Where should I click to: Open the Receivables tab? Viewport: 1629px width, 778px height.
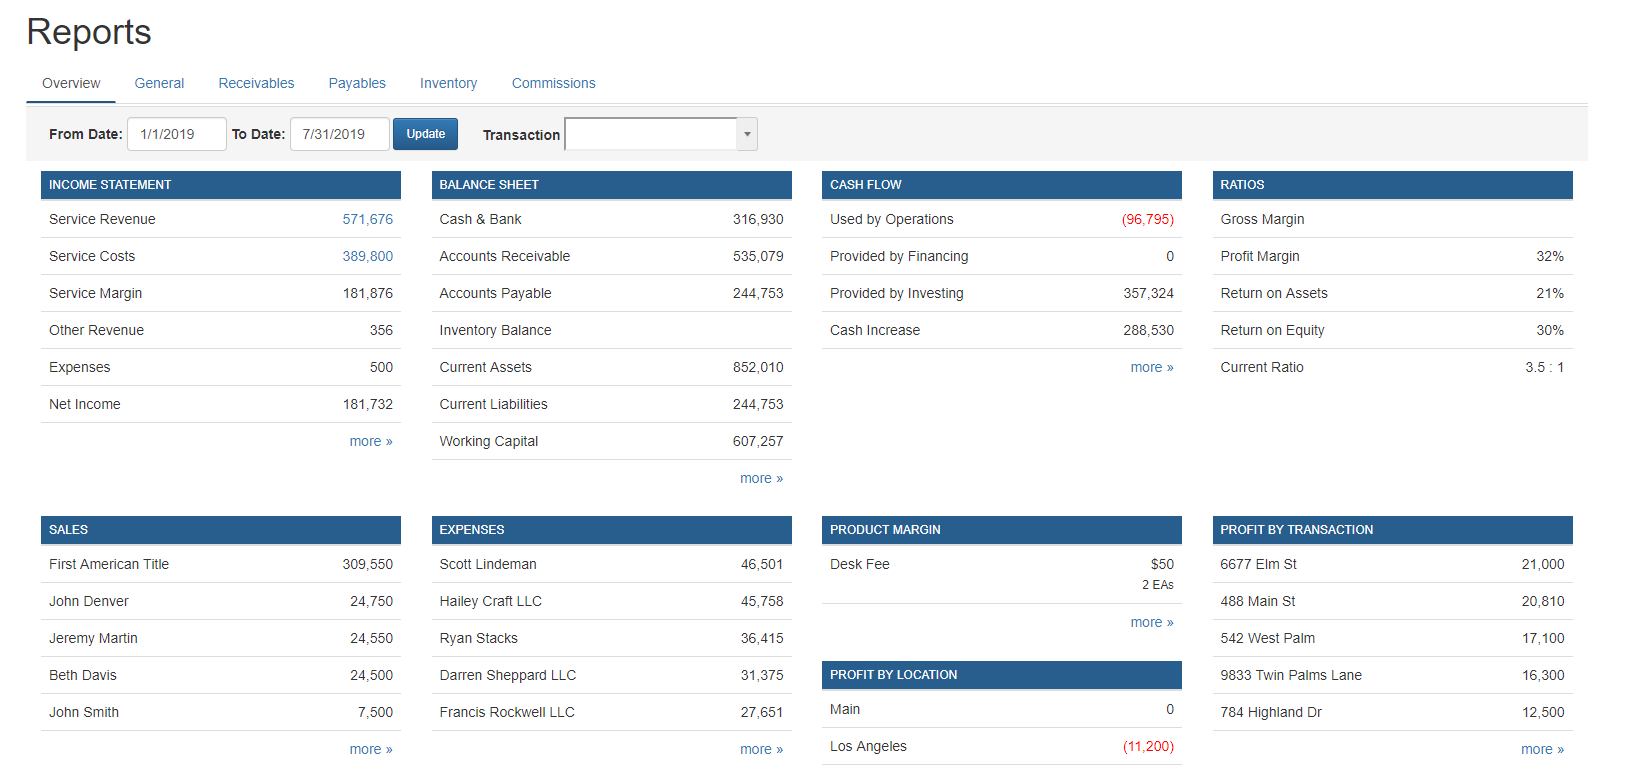coord(256,83)
